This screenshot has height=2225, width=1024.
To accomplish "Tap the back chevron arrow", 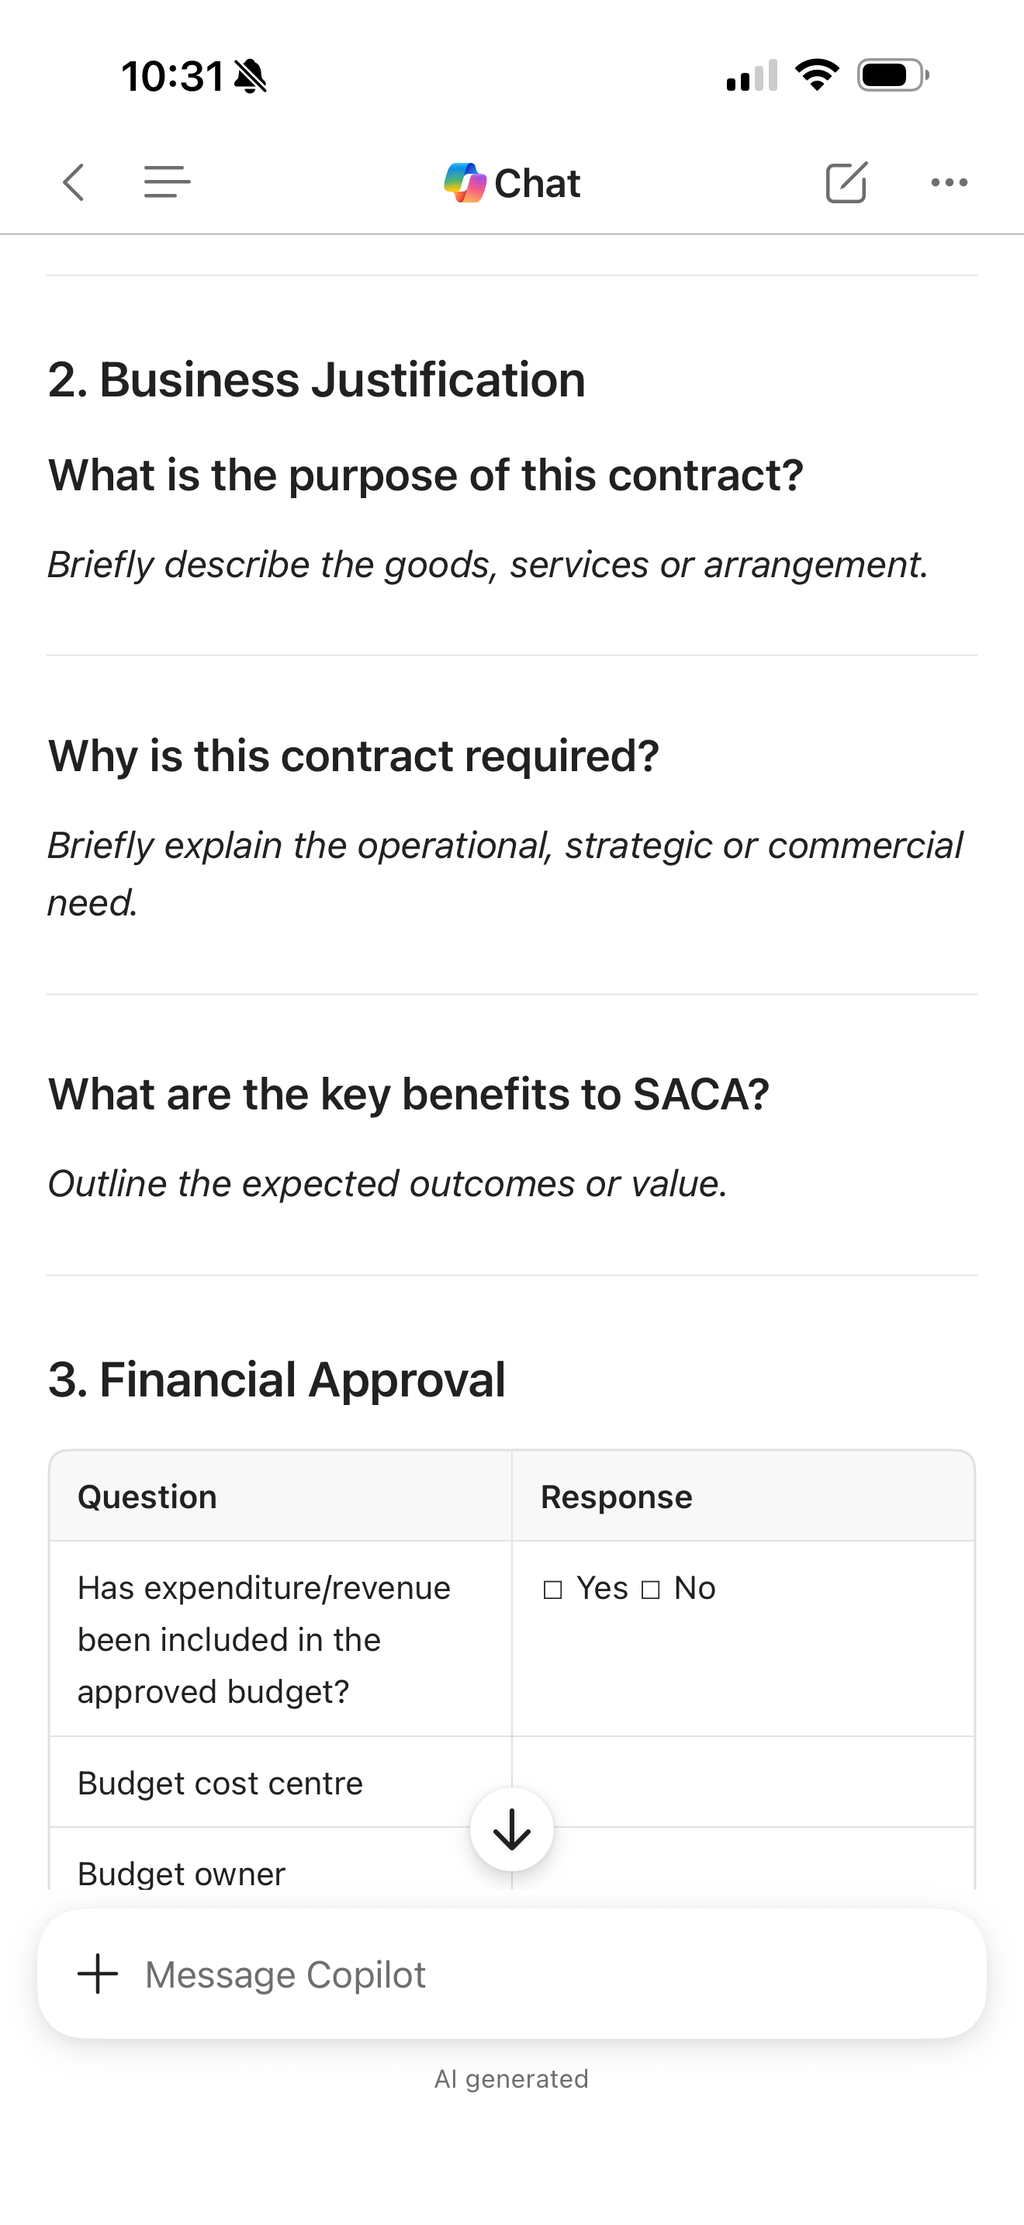I will (x=73, y=182).
